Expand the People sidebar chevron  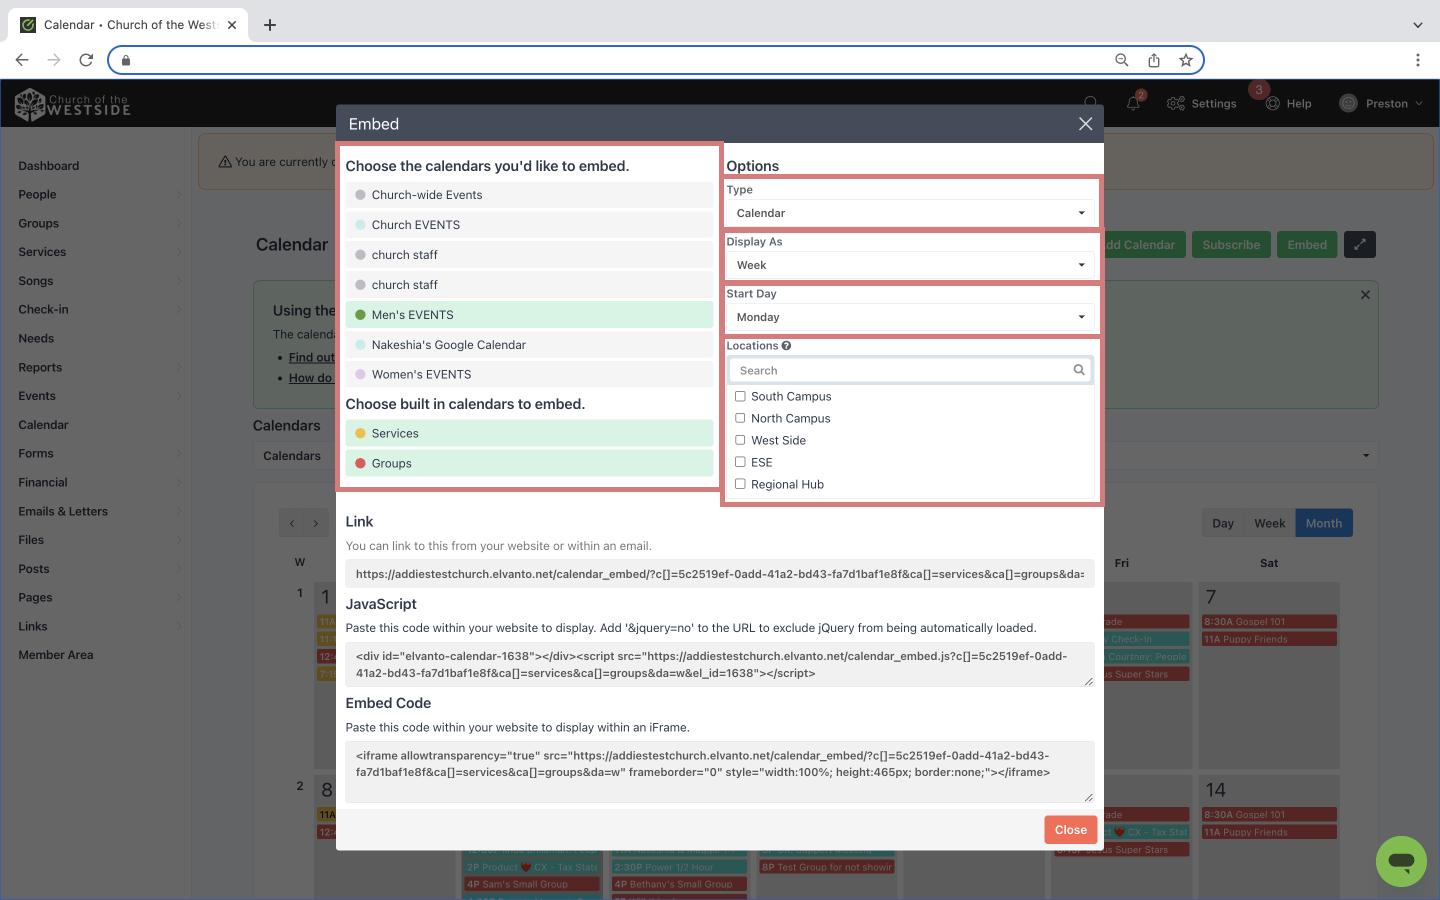click(179, 195)
